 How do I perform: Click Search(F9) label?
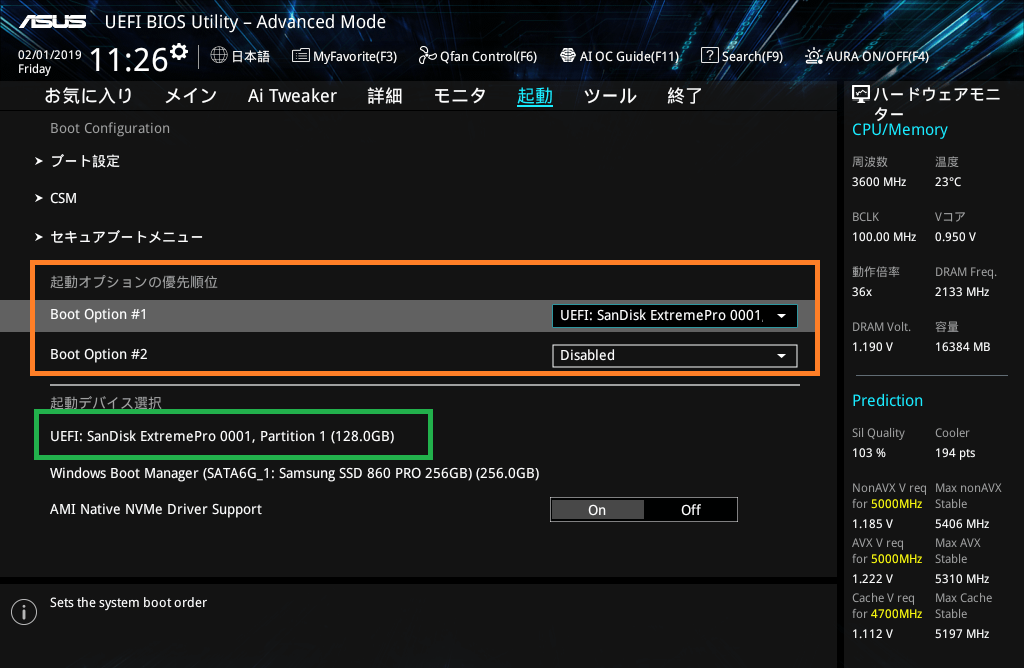(752, 57)
